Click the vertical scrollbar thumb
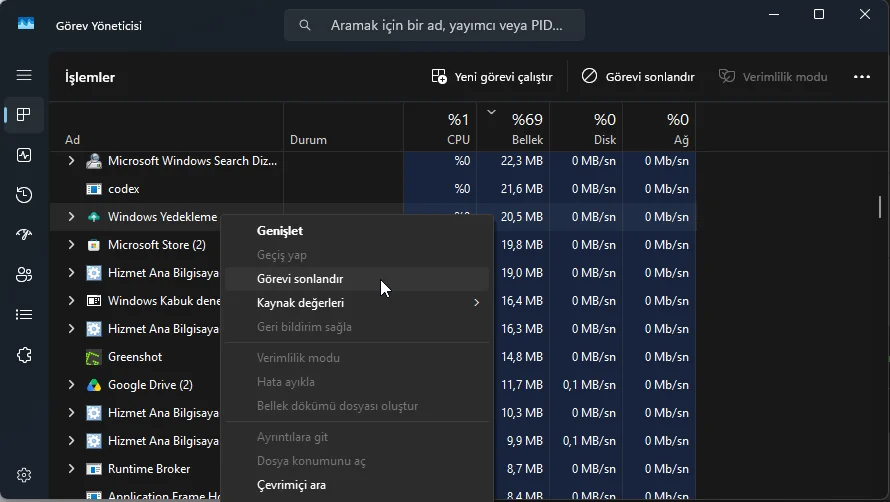This screenshot has width=890, height=502. pyautogui.click(x=880, y=207)
